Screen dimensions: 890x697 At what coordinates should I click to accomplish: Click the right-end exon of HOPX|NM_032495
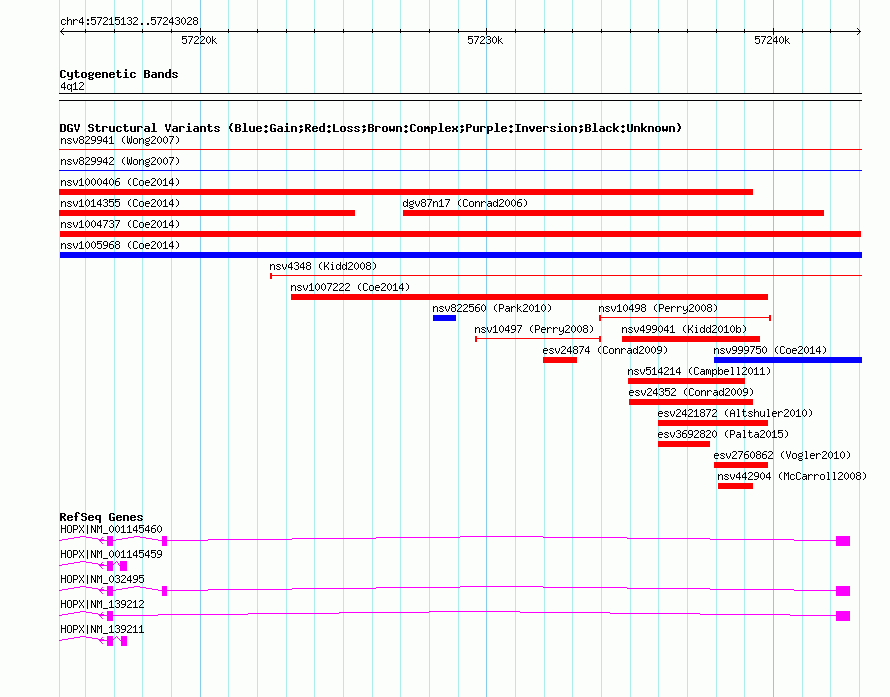843,591
